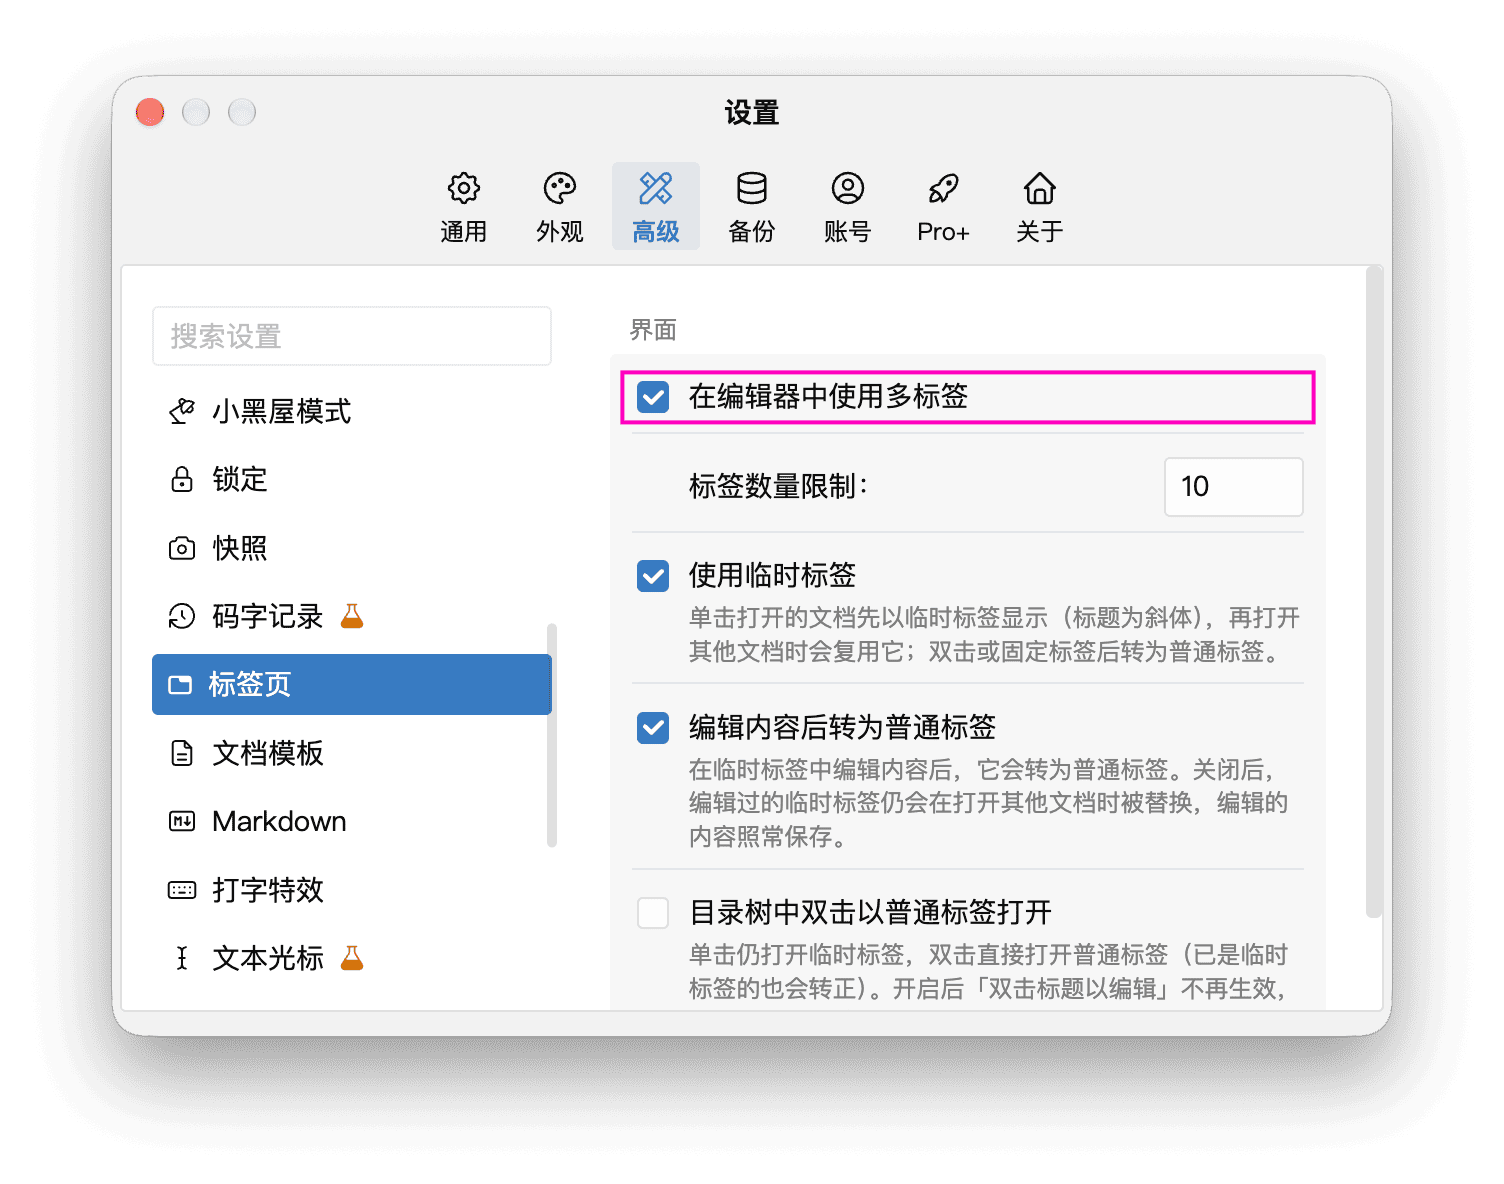The image size is (1504, 1184).
Task: Open the 关于 house icon tab
Action: coord(1039,188)
